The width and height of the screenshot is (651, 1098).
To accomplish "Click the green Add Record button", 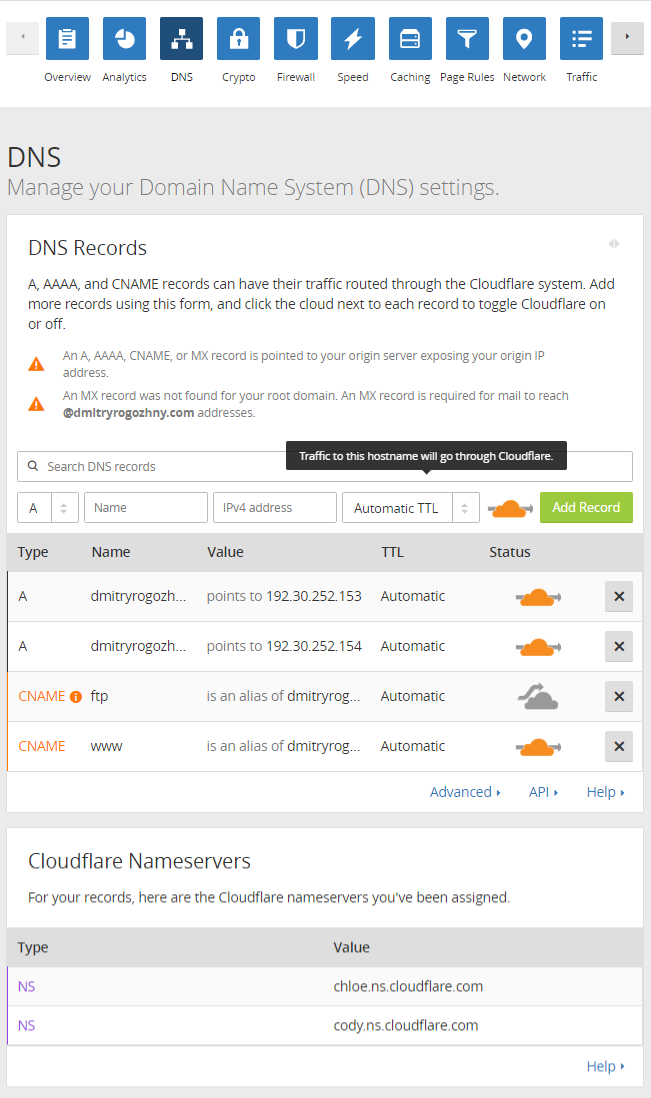I will click(x=586, y=507).
